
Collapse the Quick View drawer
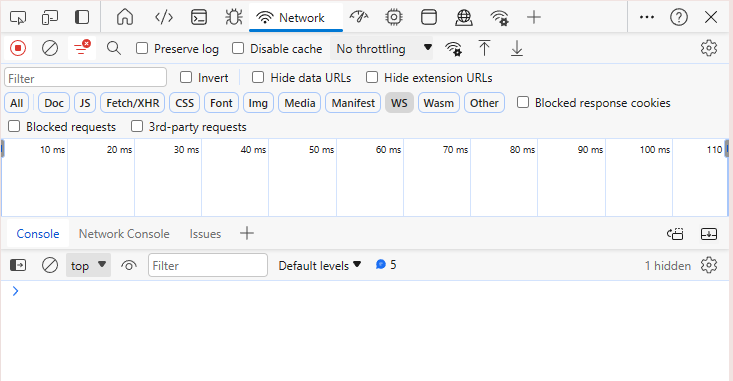[709, 234]
